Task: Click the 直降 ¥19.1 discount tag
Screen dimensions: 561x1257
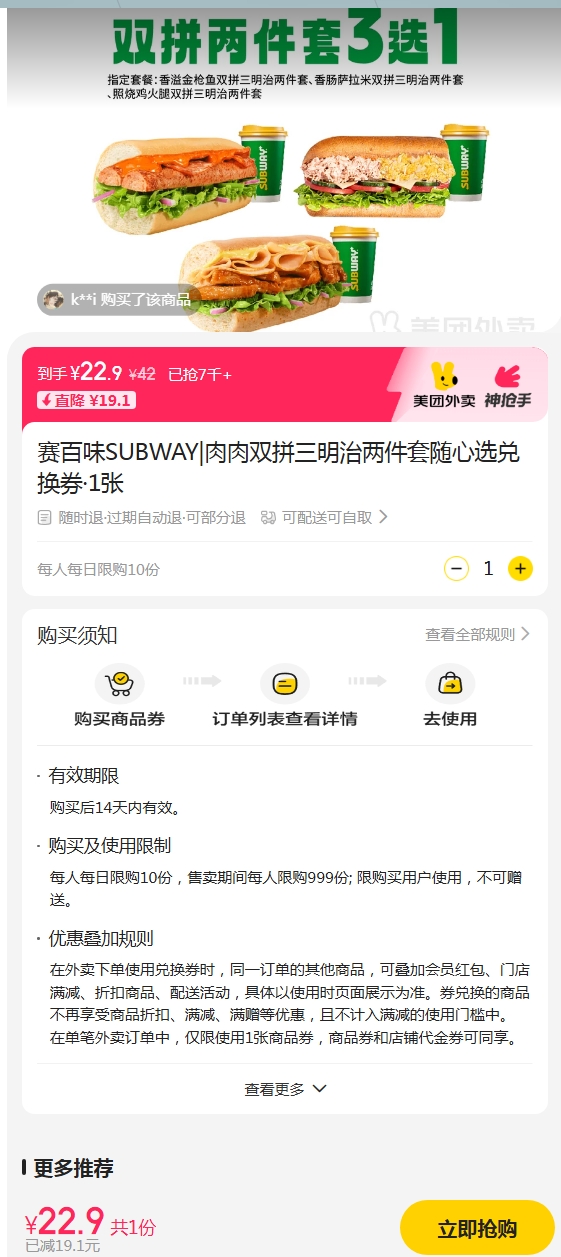Action: (86, 400)
